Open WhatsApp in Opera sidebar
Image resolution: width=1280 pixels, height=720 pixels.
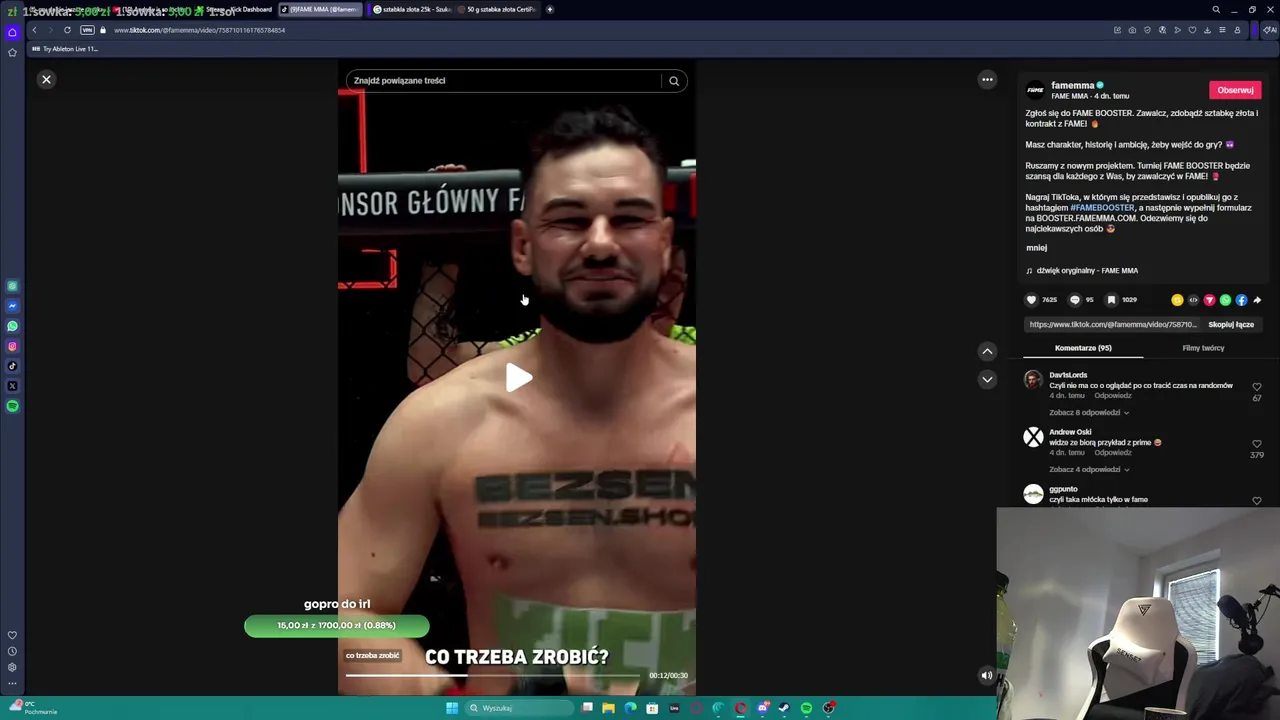12,326
